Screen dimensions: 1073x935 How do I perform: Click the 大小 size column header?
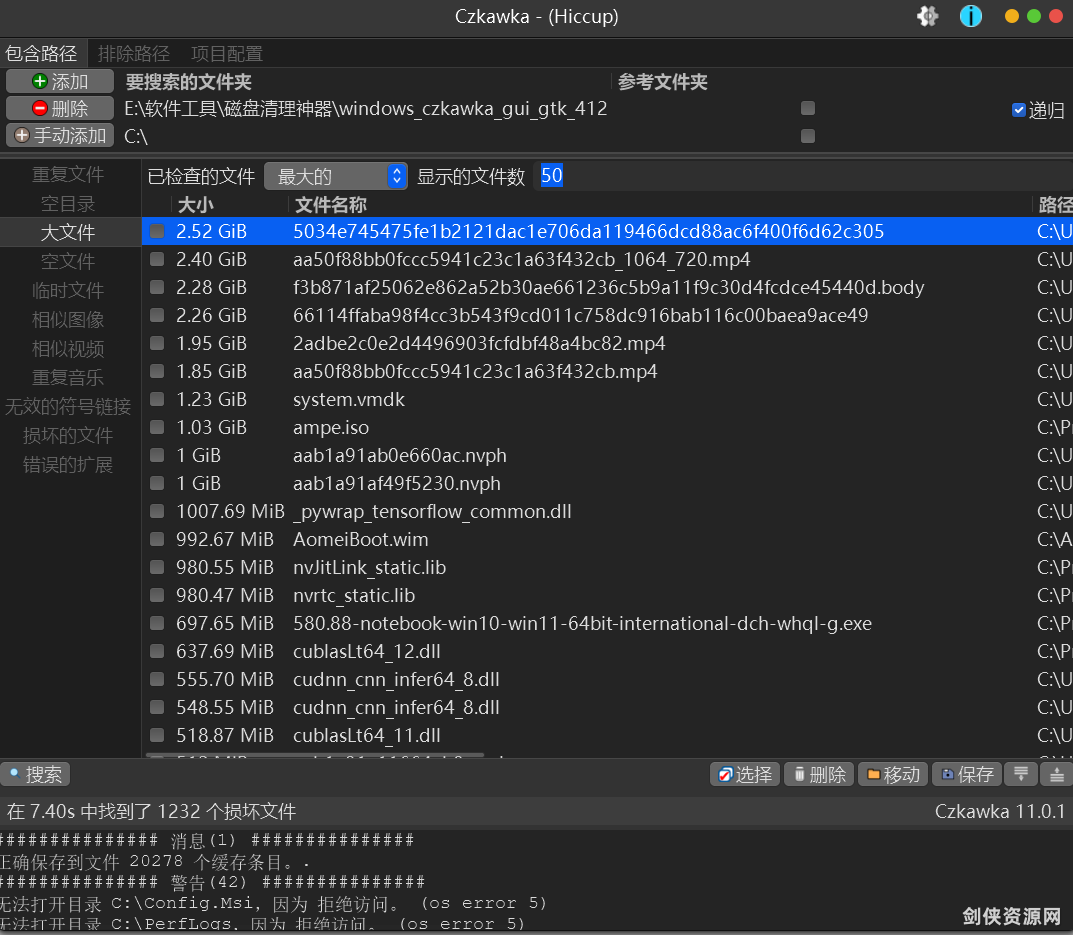coord(195,205)
